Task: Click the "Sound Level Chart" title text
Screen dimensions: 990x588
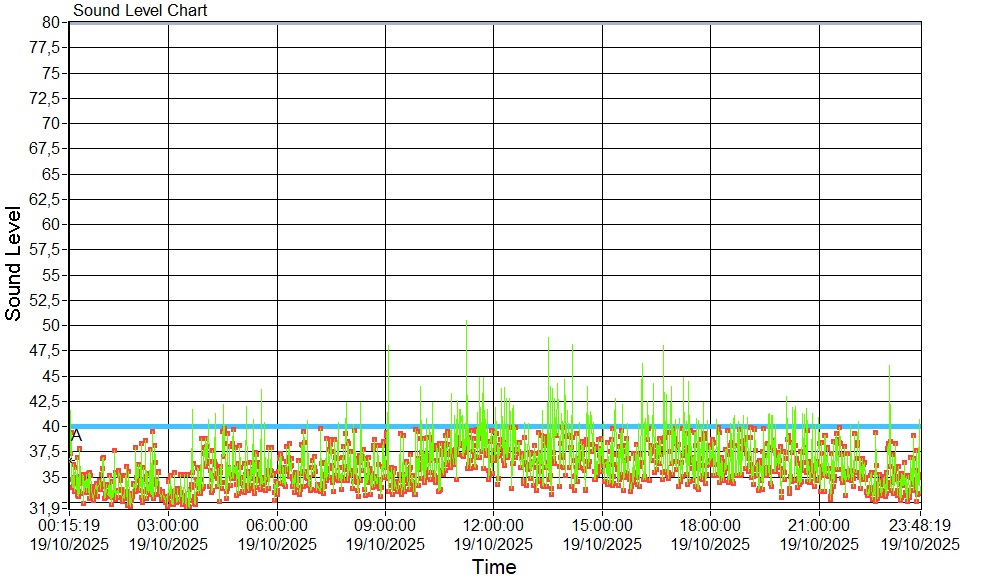Action: click(140, 11)
